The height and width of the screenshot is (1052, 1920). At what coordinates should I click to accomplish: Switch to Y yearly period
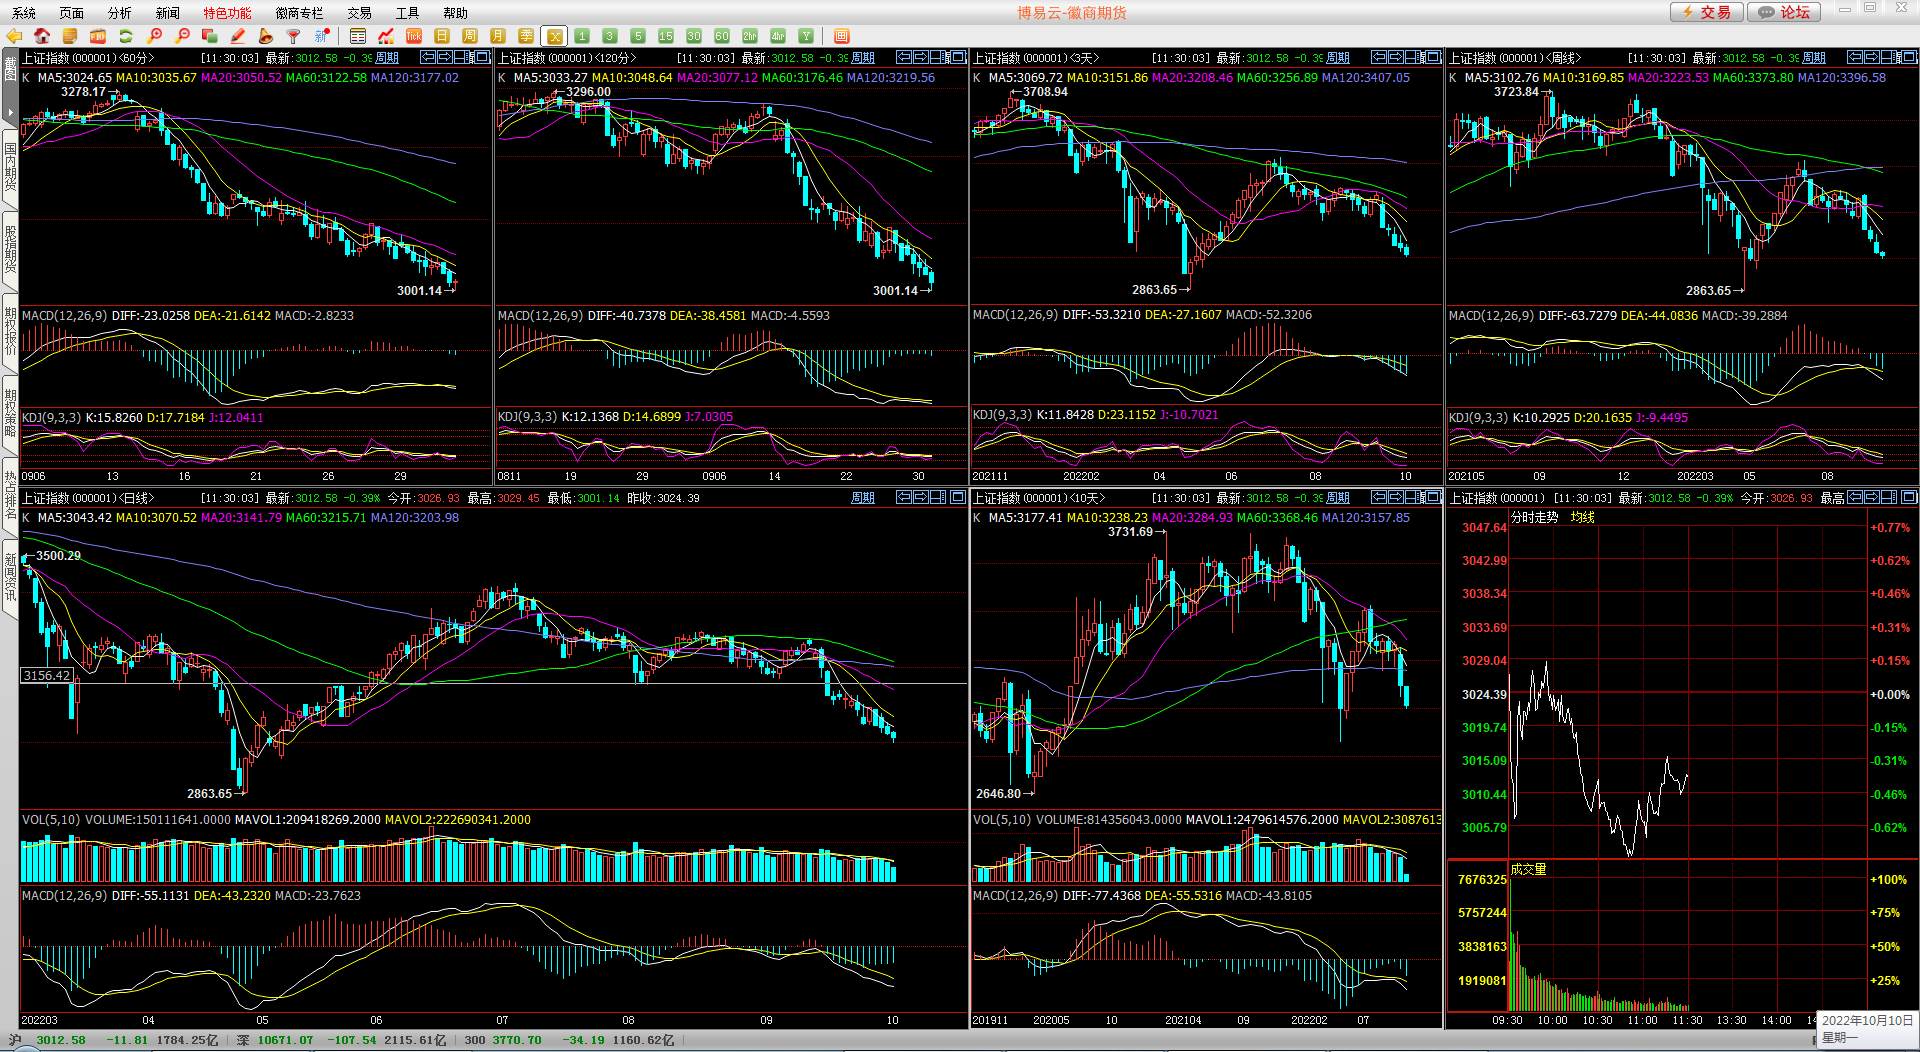coord(806,36)
